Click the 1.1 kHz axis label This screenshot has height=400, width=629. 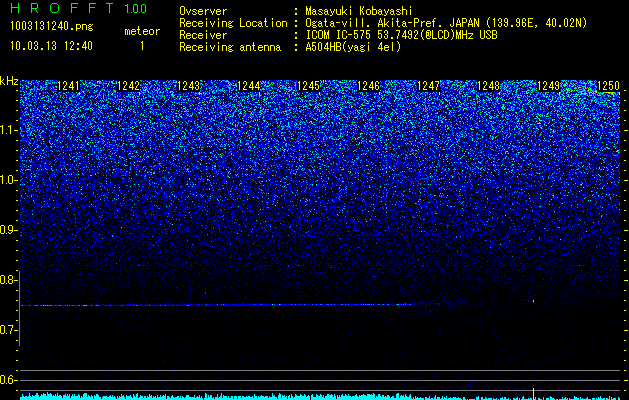coord(9,131)
